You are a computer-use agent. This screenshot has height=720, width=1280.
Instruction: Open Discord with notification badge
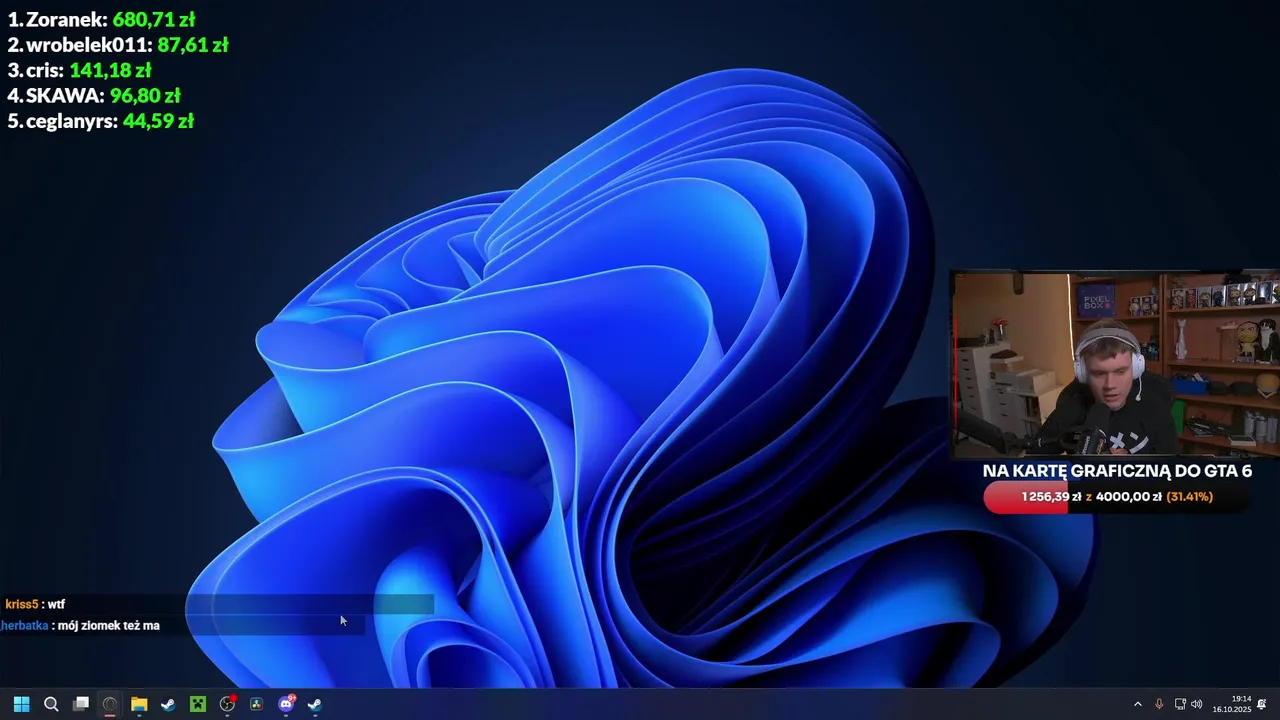click(x=286, y=704)
